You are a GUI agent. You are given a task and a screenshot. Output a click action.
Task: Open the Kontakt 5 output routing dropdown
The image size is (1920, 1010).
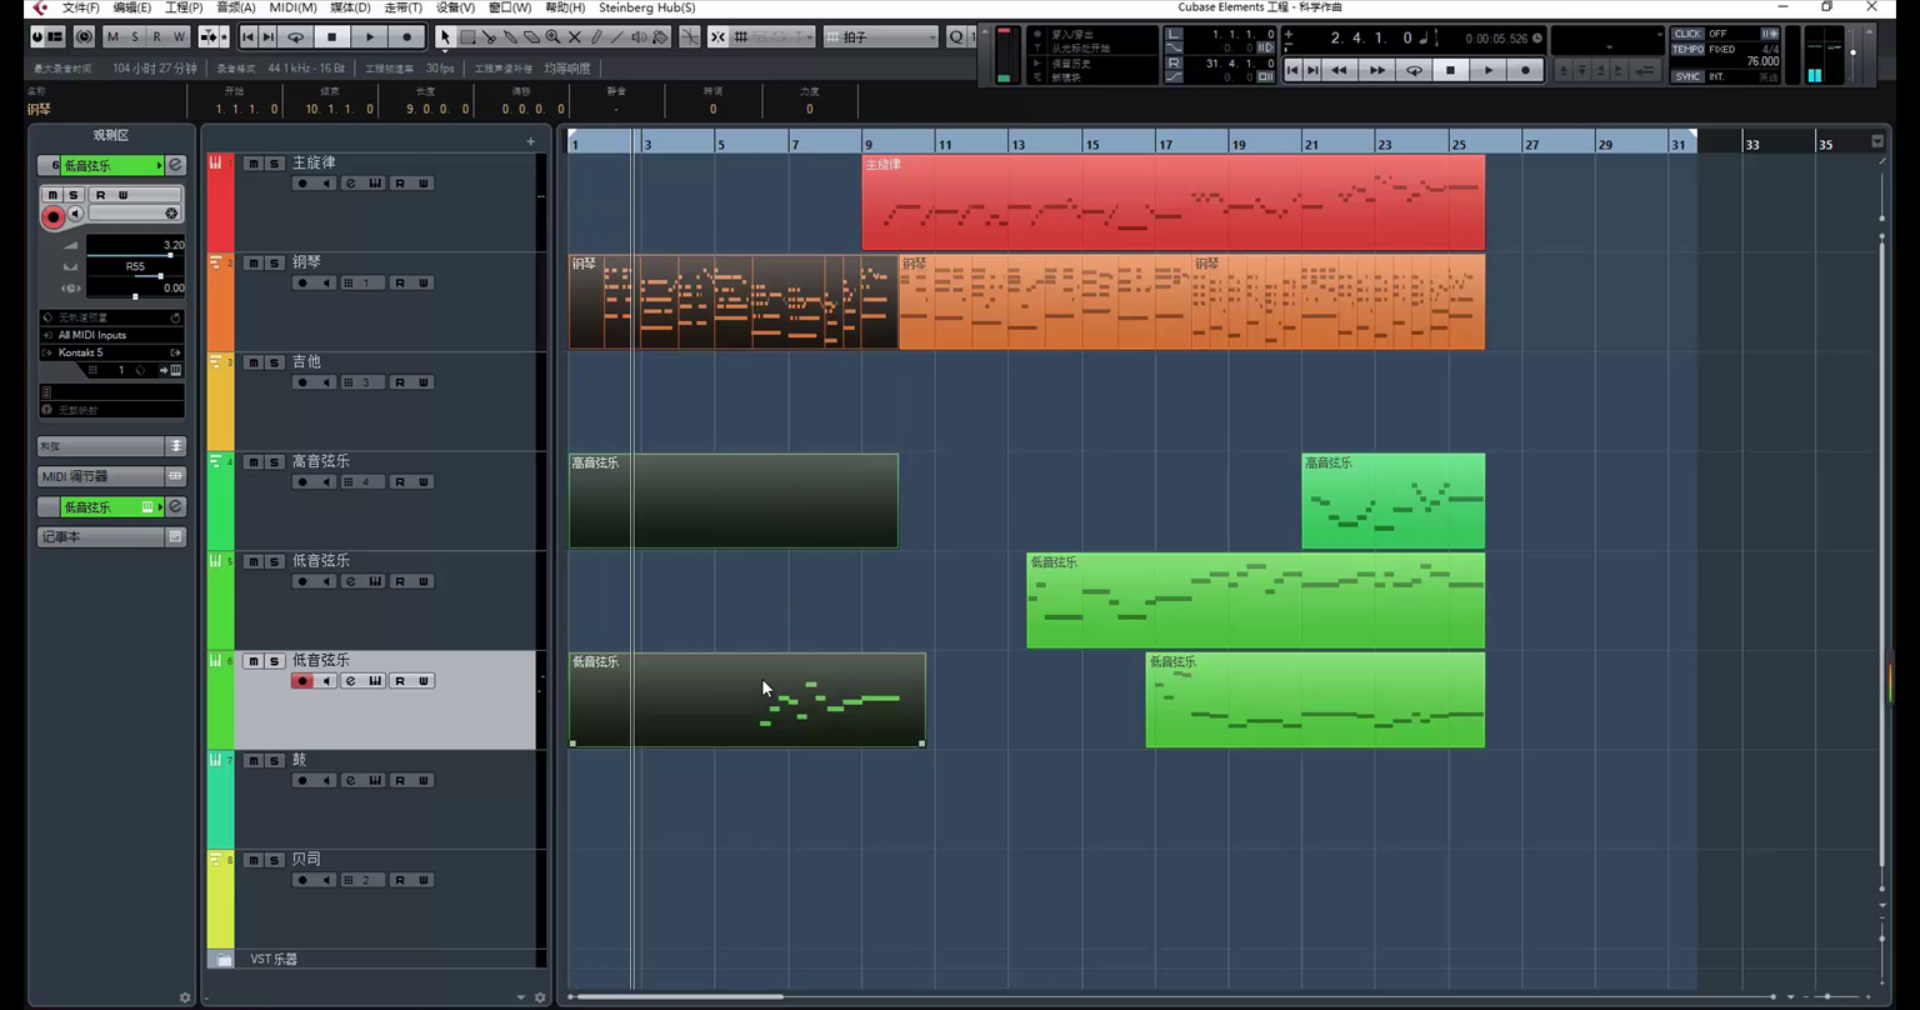tap(112, 353)
